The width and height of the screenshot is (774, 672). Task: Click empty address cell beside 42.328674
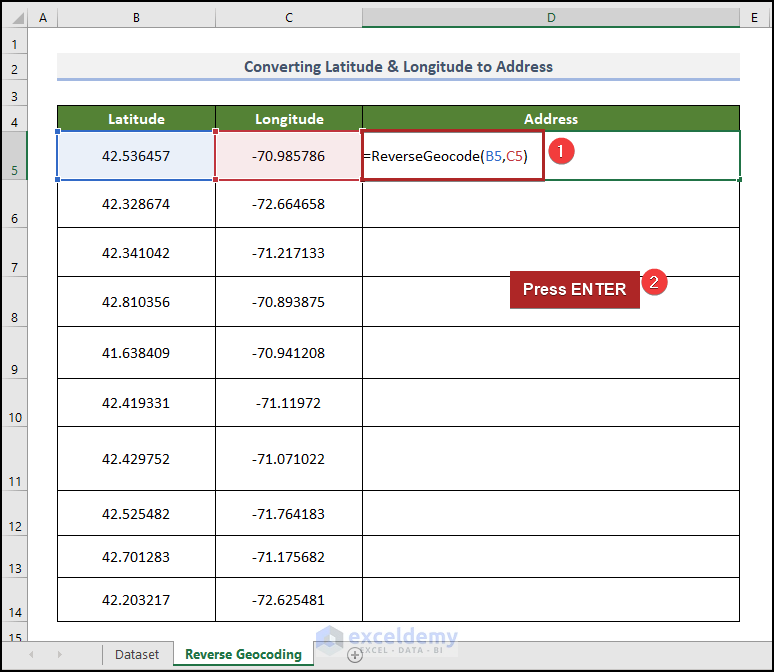coord(551,204)
